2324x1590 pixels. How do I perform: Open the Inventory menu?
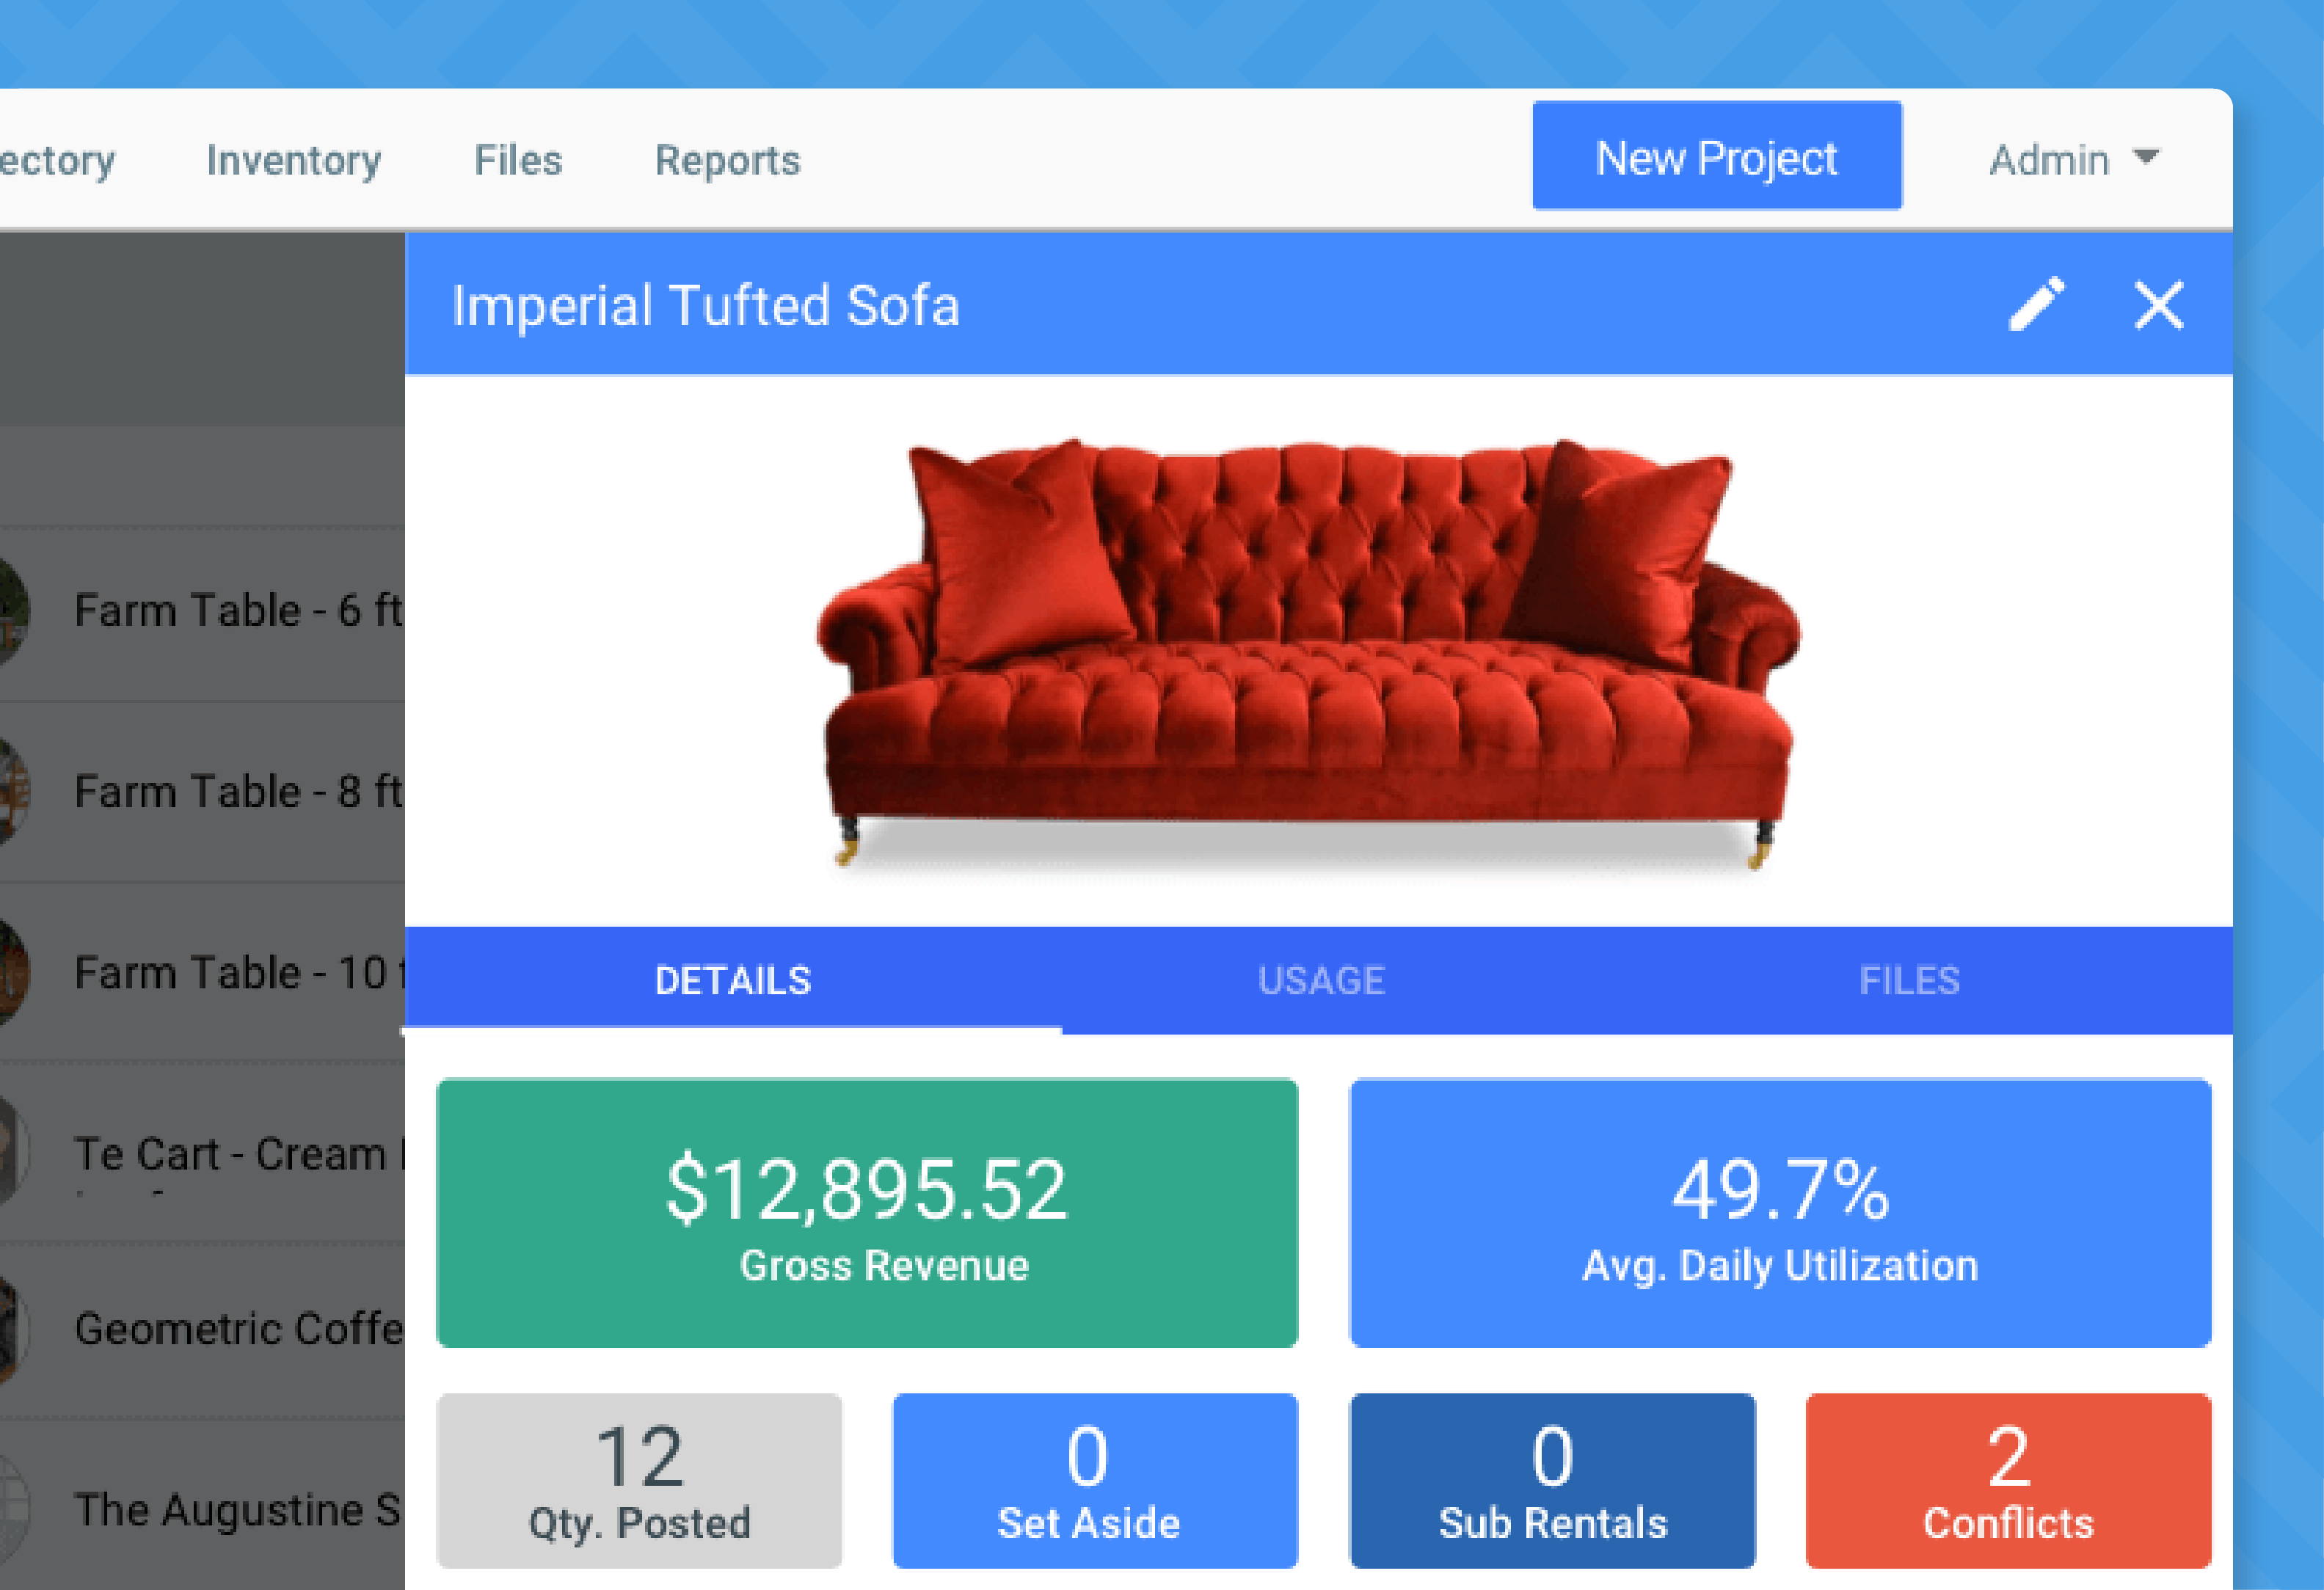click(293, 160)
